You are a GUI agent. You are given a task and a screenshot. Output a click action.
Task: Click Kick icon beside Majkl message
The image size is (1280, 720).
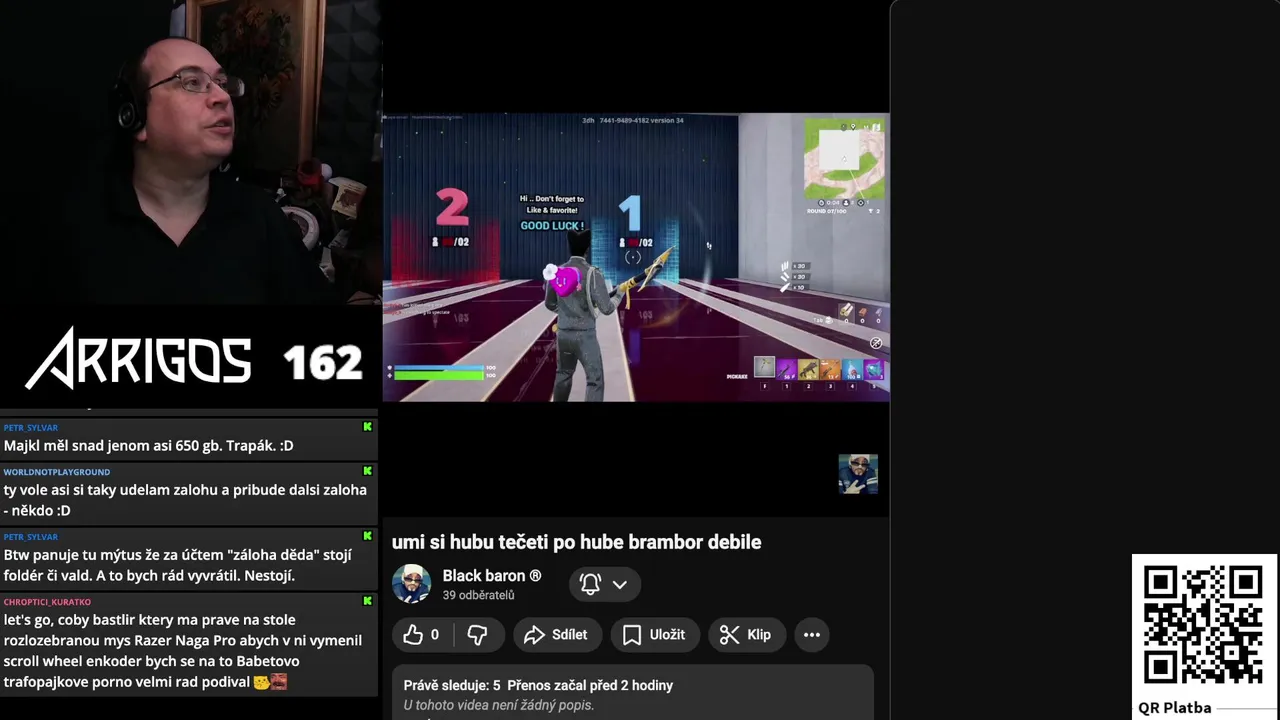coord(367,427)
